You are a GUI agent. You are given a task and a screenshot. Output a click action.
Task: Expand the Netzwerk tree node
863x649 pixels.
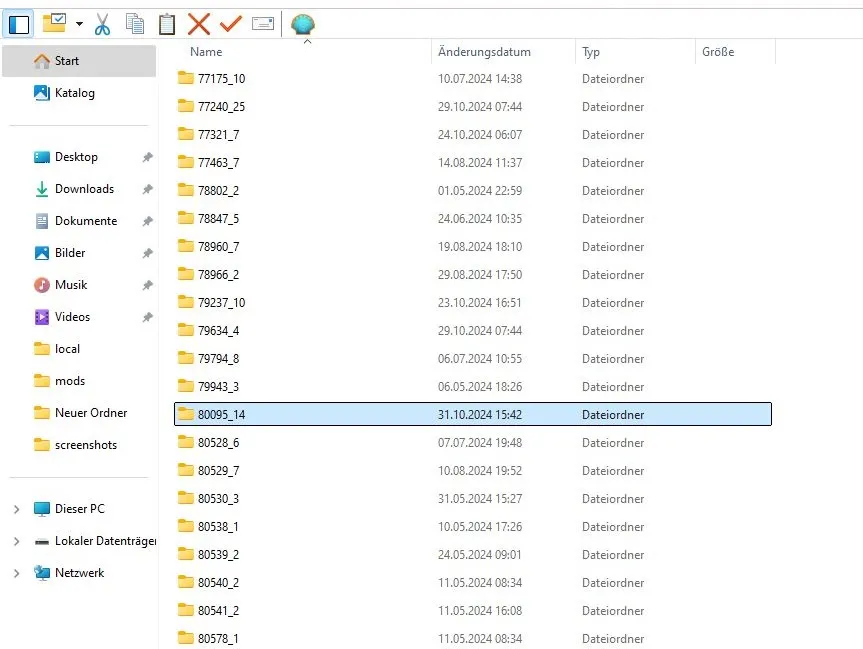click(16, 573)
